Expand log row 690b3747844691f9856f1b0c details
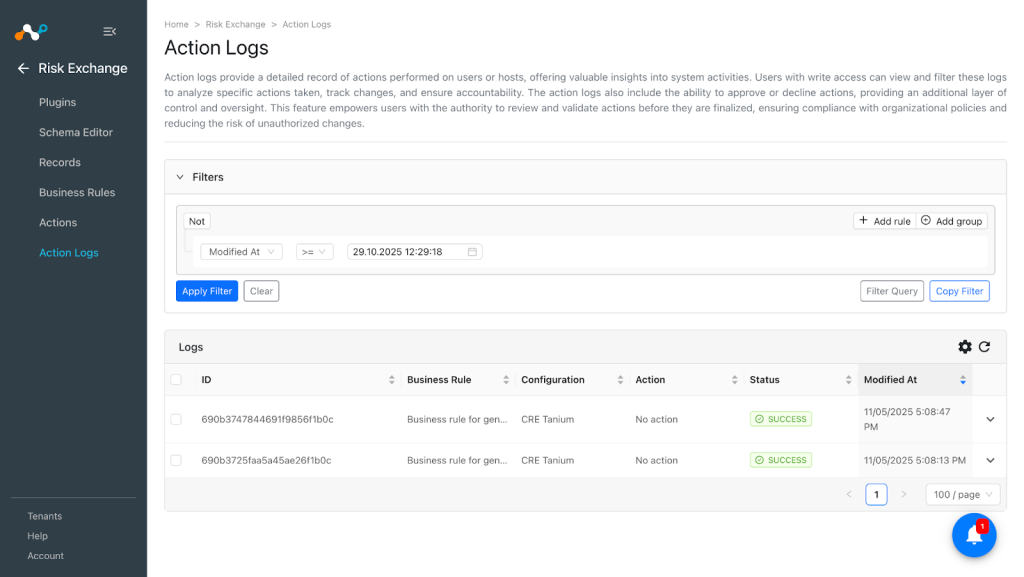1024x577 pixels. tap(990, 420)
